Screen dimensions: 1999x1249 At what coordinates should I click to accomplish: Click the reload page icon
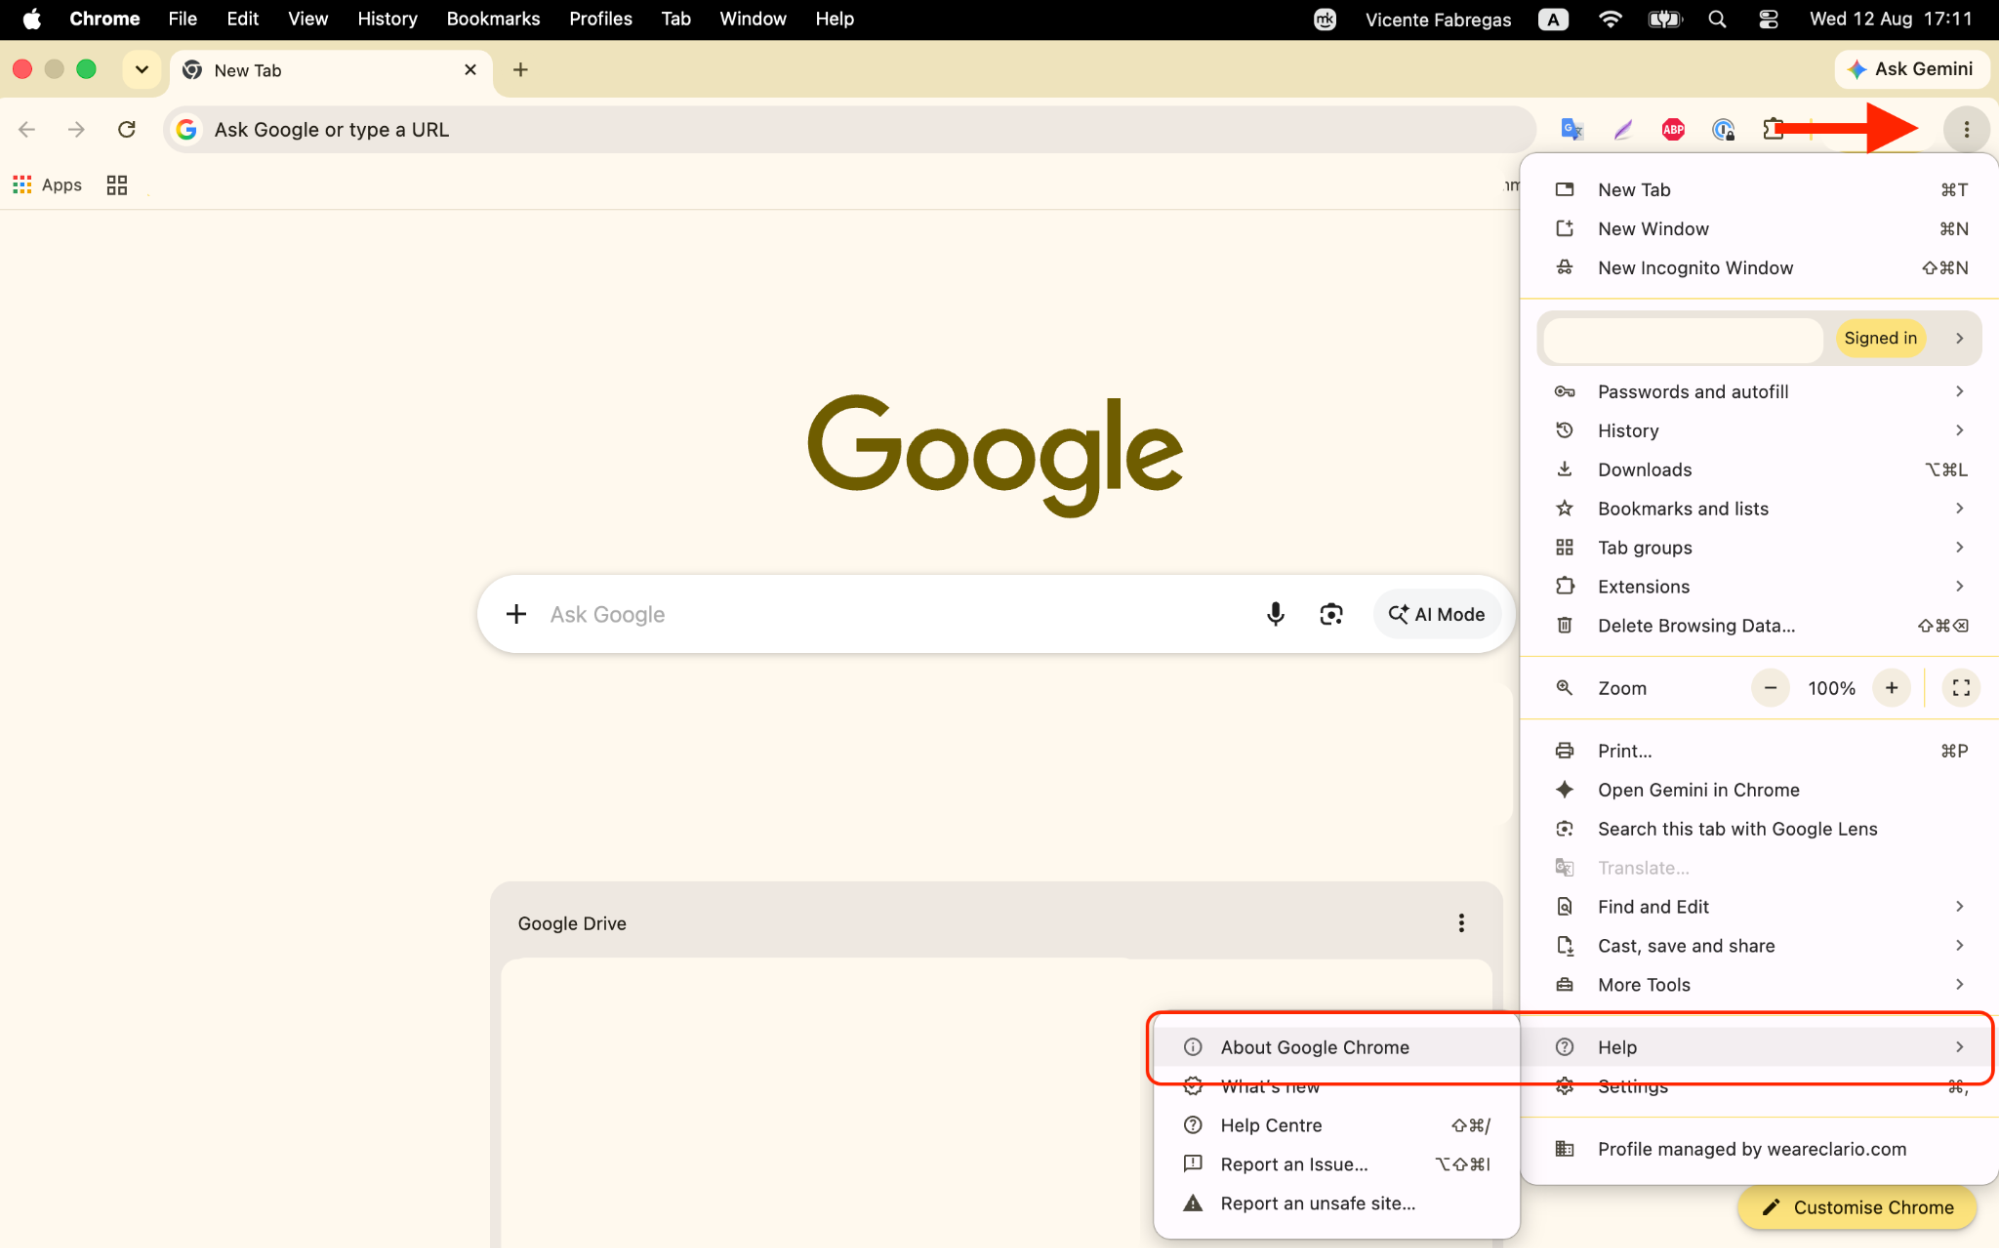point(126,130)
